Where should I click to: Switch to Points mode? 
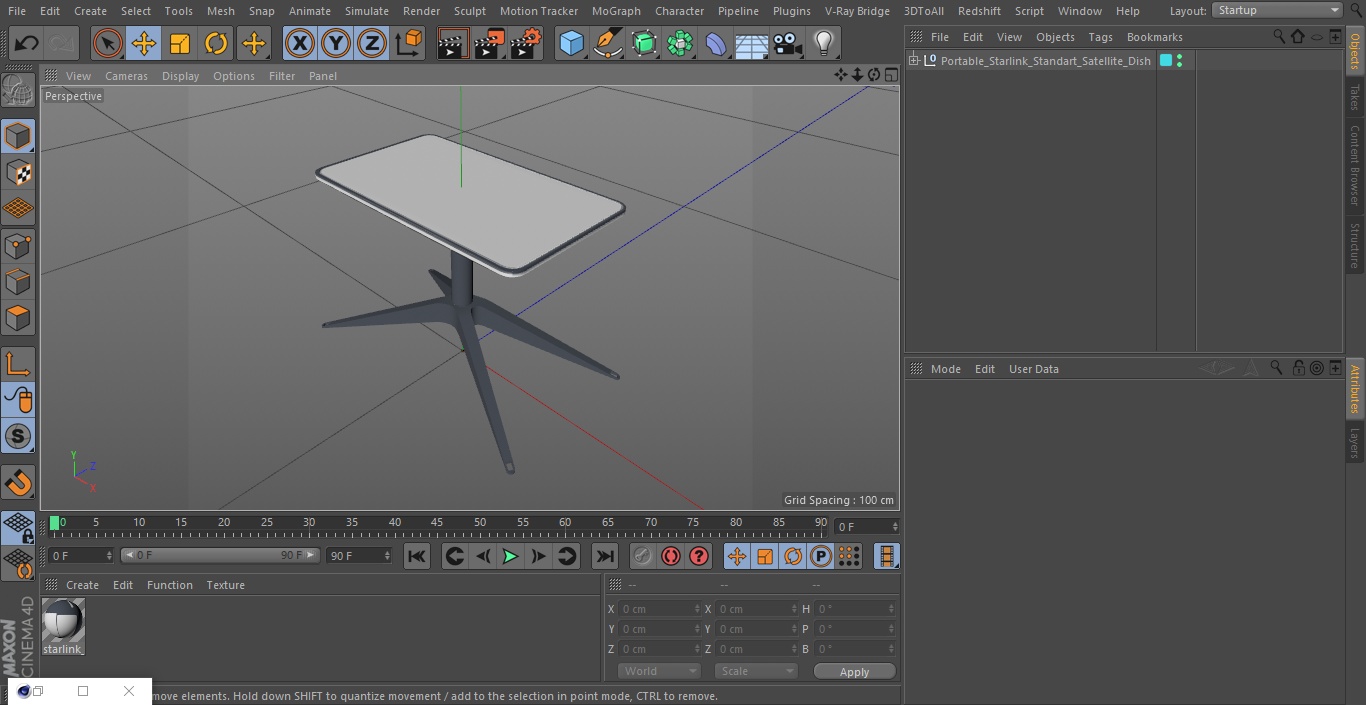pyautogui.click(x=18, y=245)
